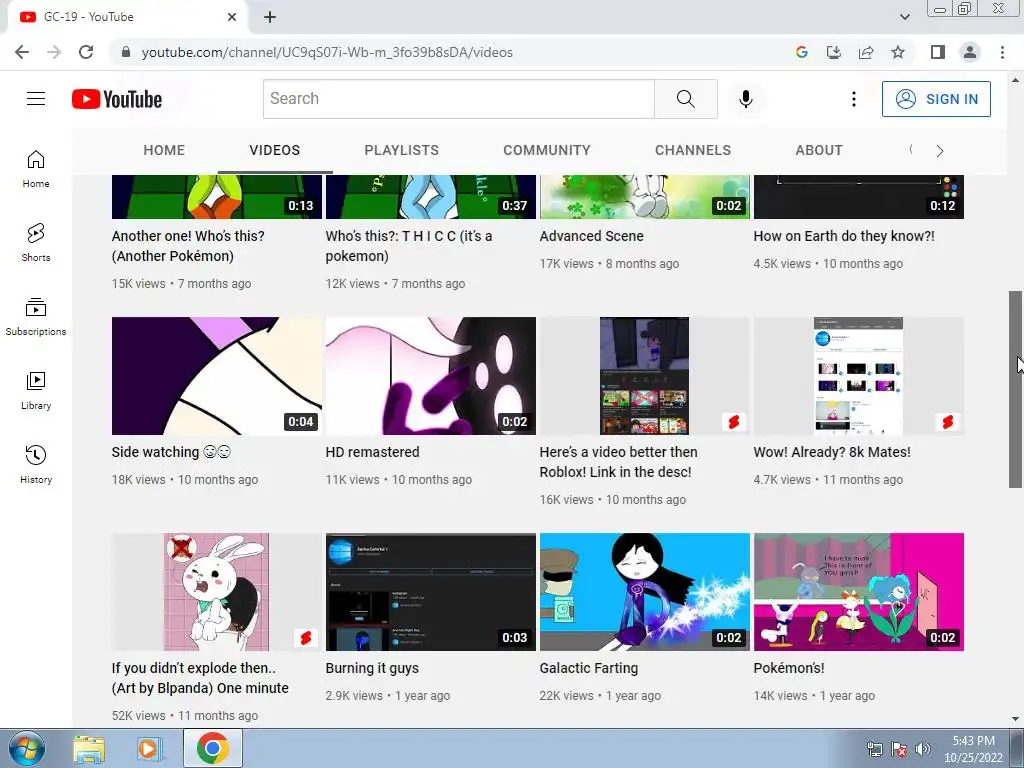Open Chrome three-dot menu
The width and height of the screenshot is (1024, 768).
coord(1002,52)
